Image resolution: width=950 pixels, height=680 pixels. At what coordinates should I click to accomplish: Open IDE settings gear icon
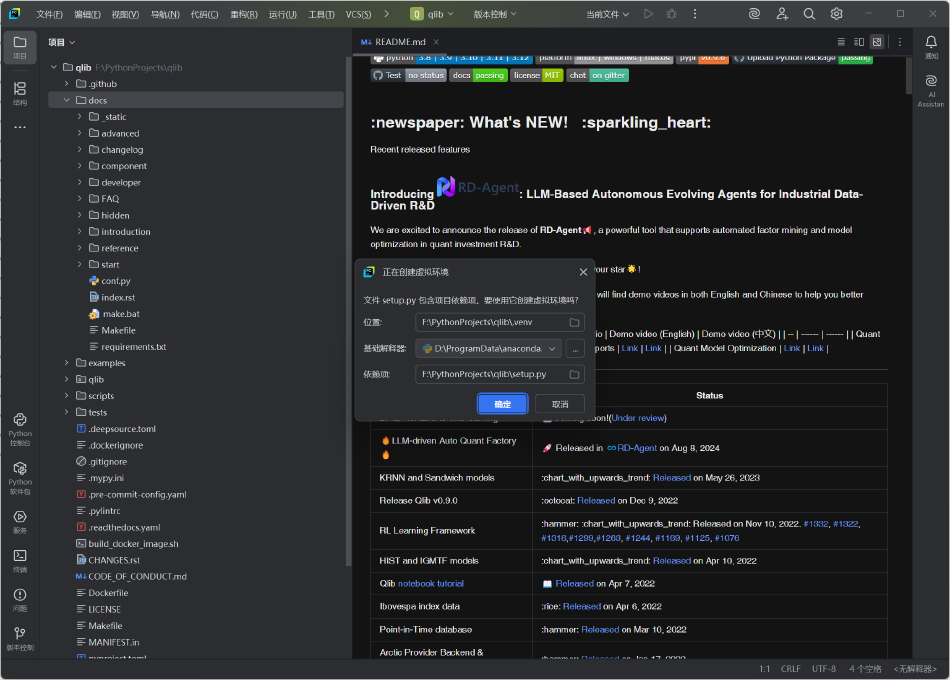(x=837, y=13)
